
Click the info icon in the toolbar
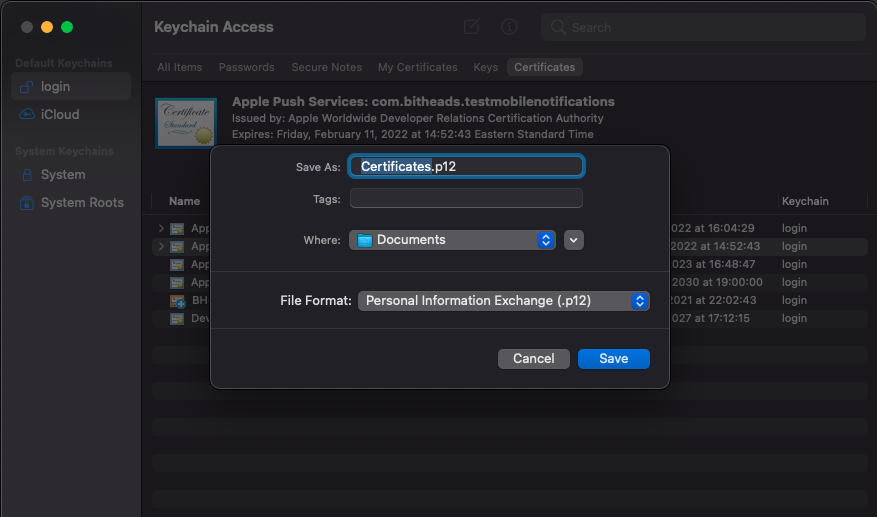[x=509, y=26]
